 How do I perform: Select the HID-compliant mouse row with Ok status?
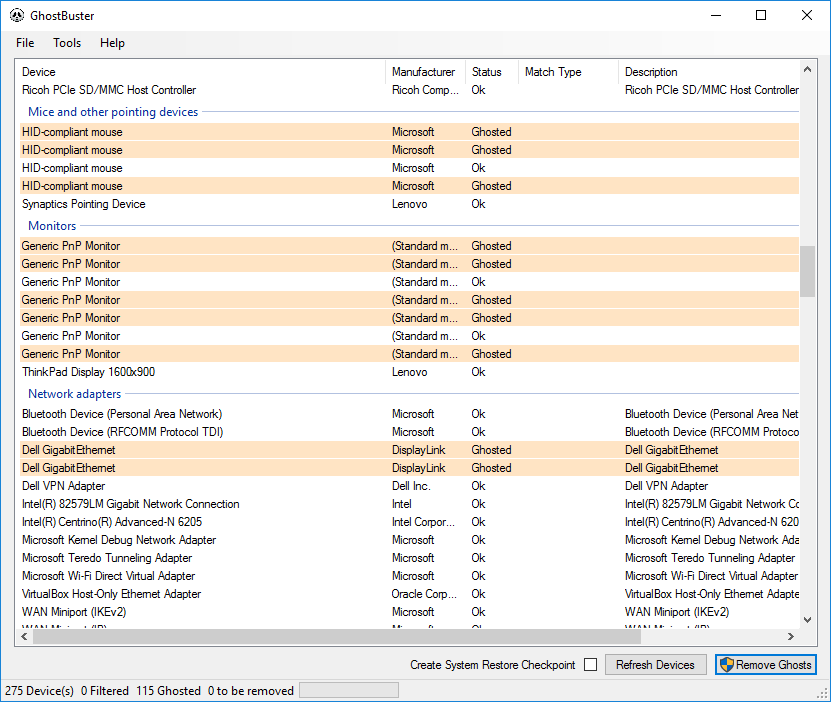pyautogui.click(x=410, y=168)
